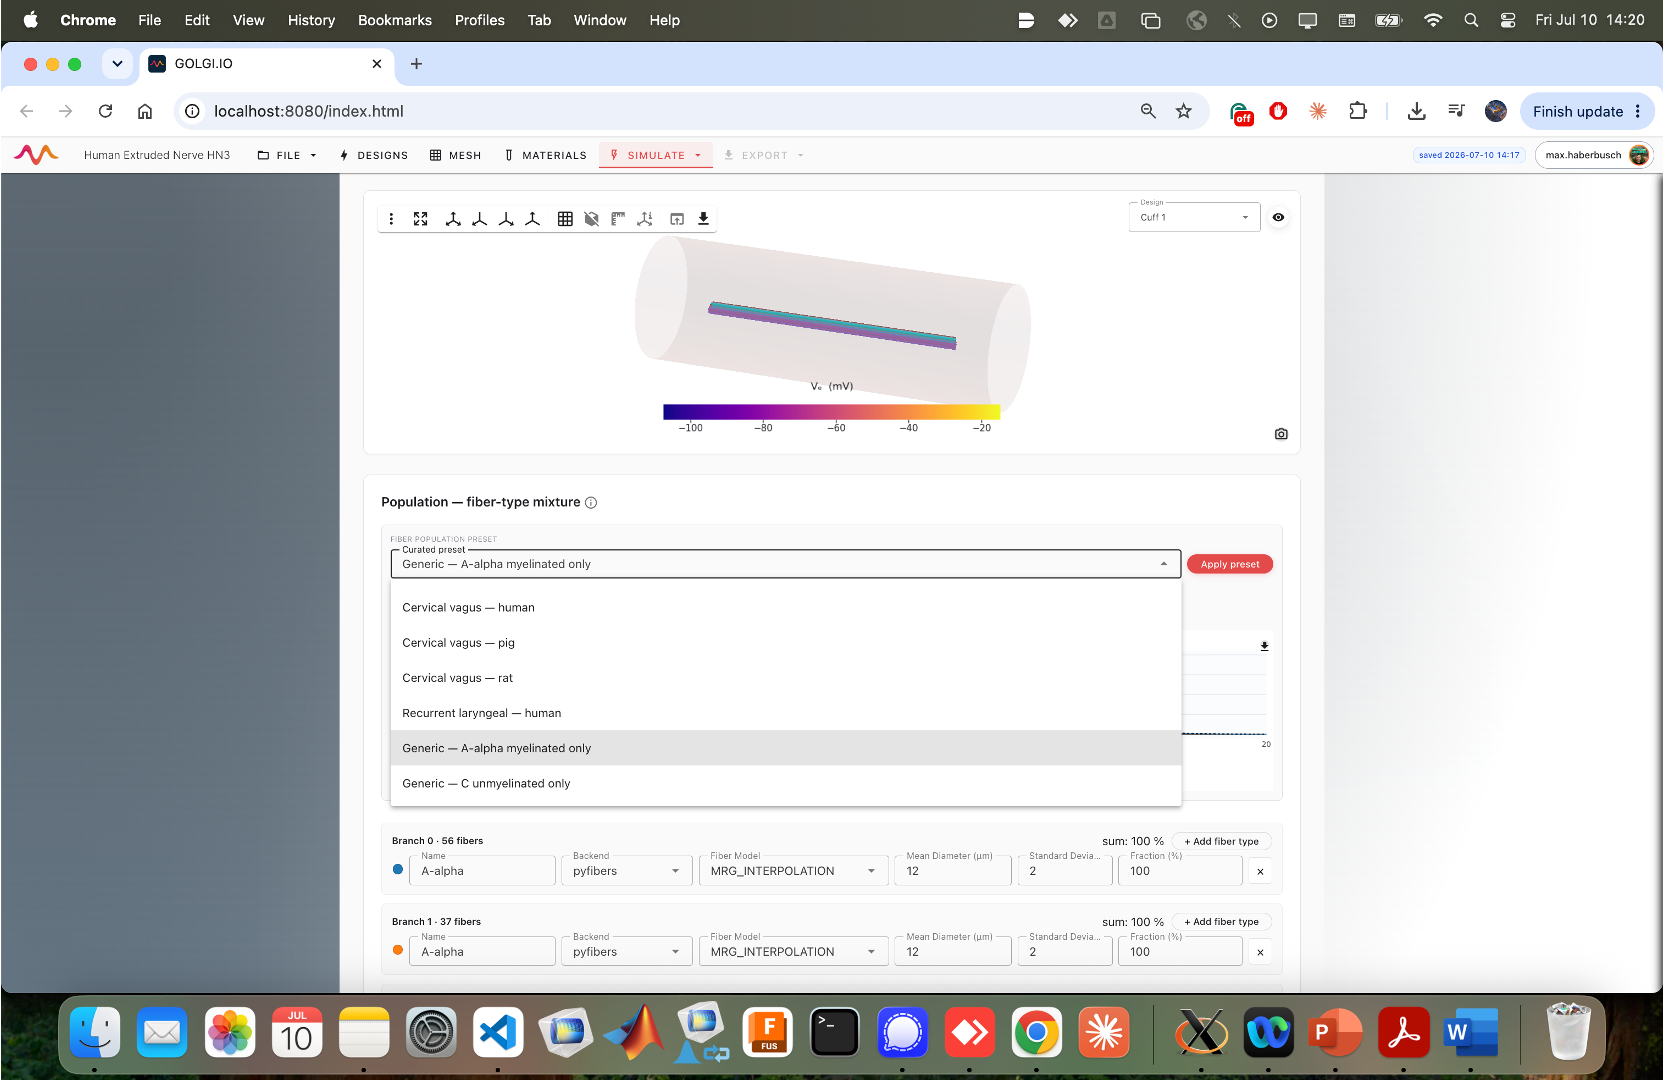Image resolution: width=1664 pixels, height=1080 pixels.
Task: Open Branch 1 Fiber Model dropdown
Action: click(x=793, y=952)
